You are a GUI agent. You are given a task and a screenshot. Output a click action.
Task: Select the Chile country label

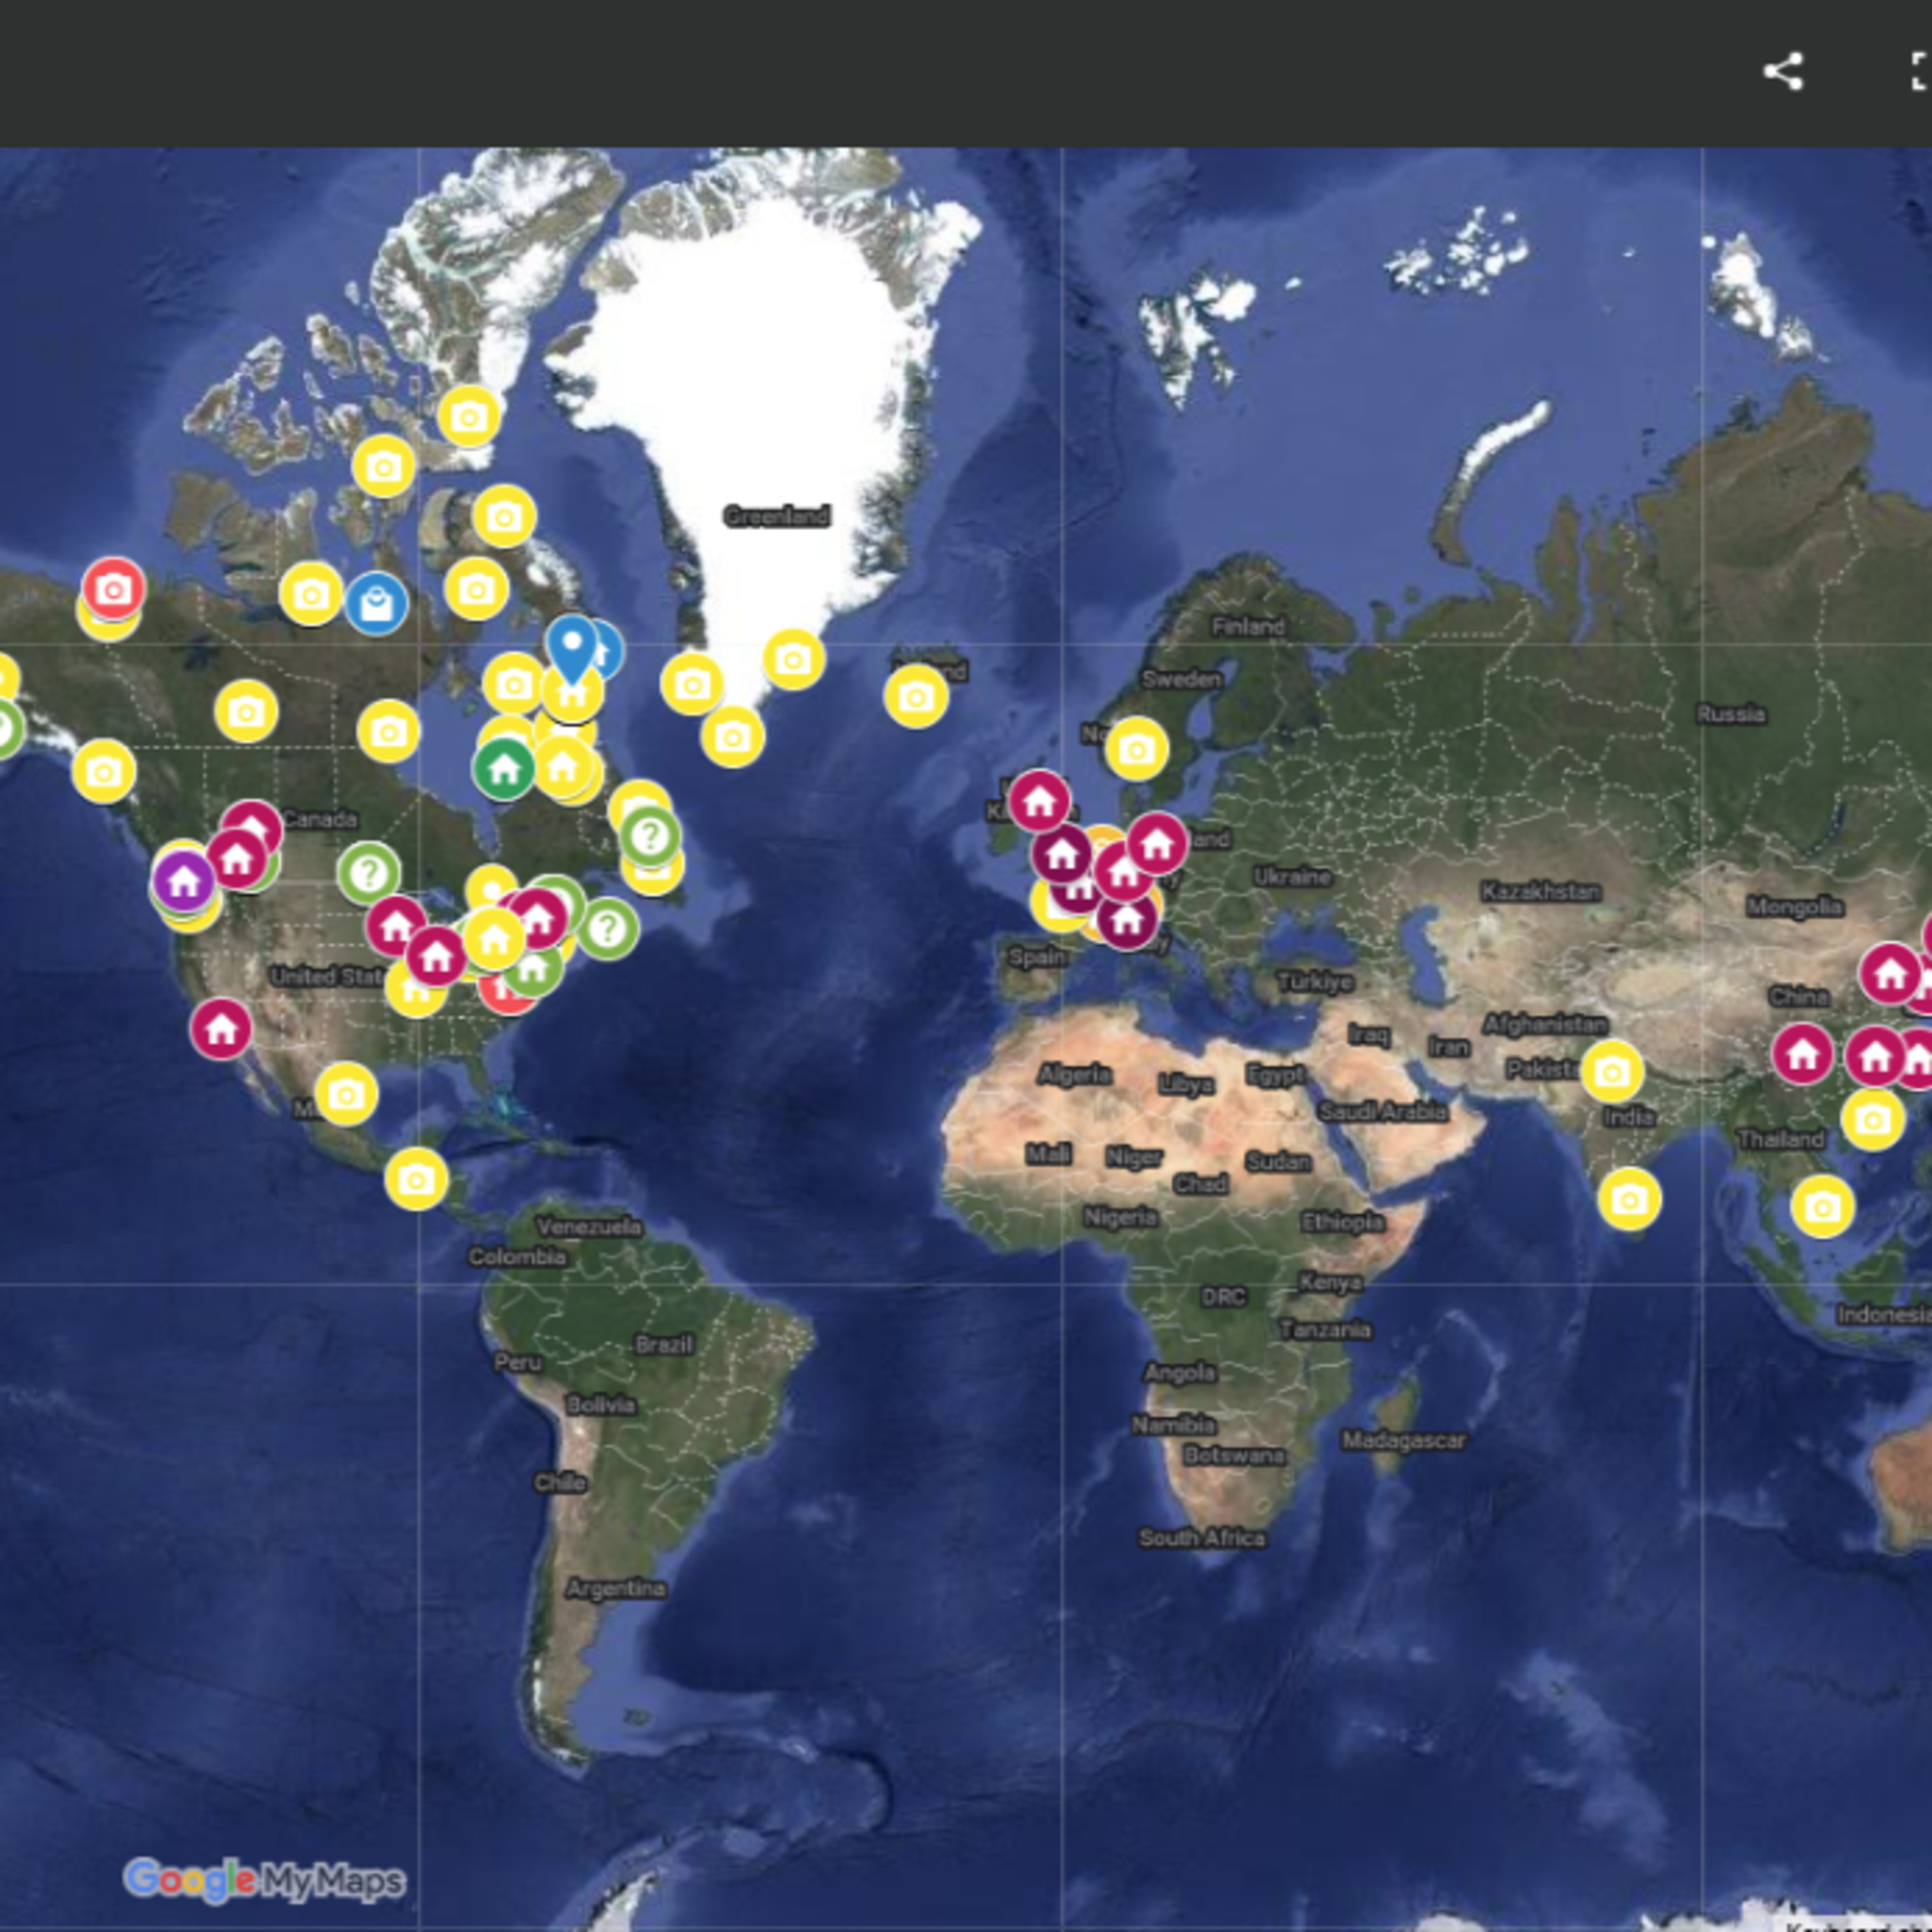[x=560, y=1482]
